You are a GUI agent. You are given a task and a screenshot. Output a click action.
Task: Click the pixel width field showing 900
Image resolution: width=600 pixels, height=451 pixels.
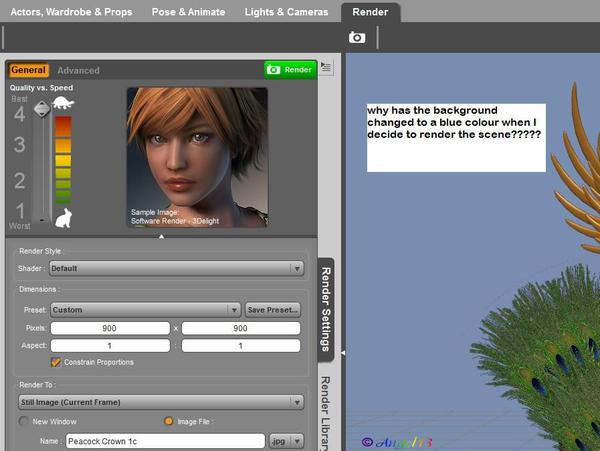point(110,328)
